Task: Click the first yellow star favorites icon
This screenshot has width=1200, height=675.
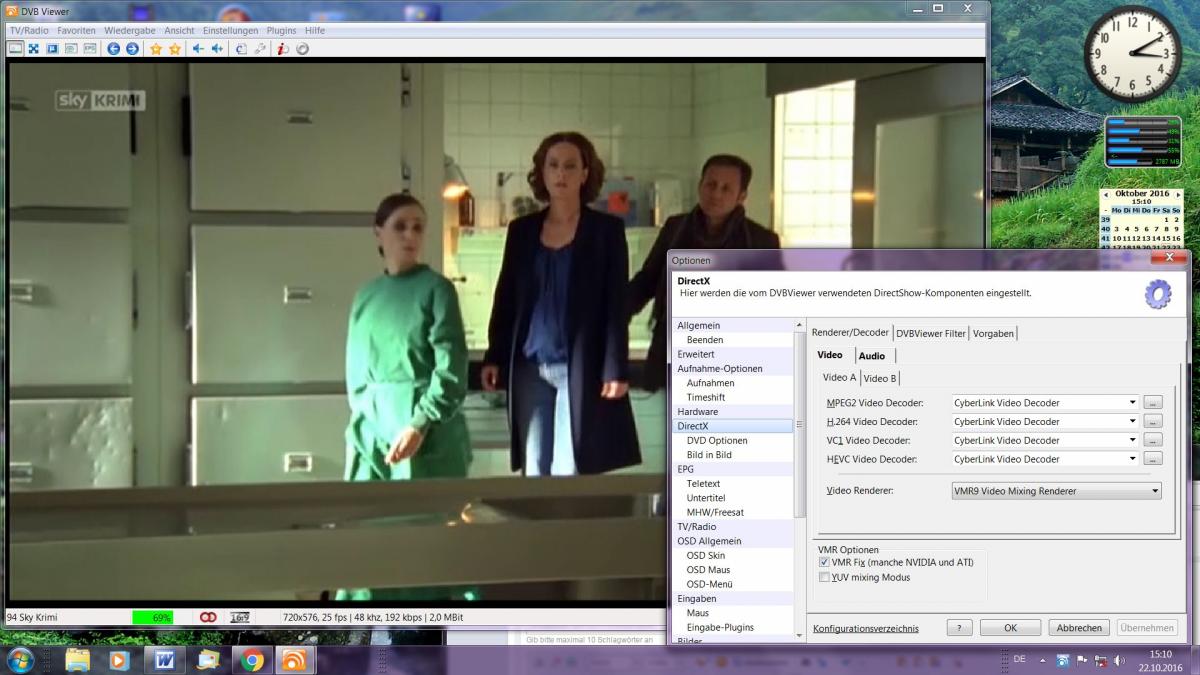Action: click(156, 48)
